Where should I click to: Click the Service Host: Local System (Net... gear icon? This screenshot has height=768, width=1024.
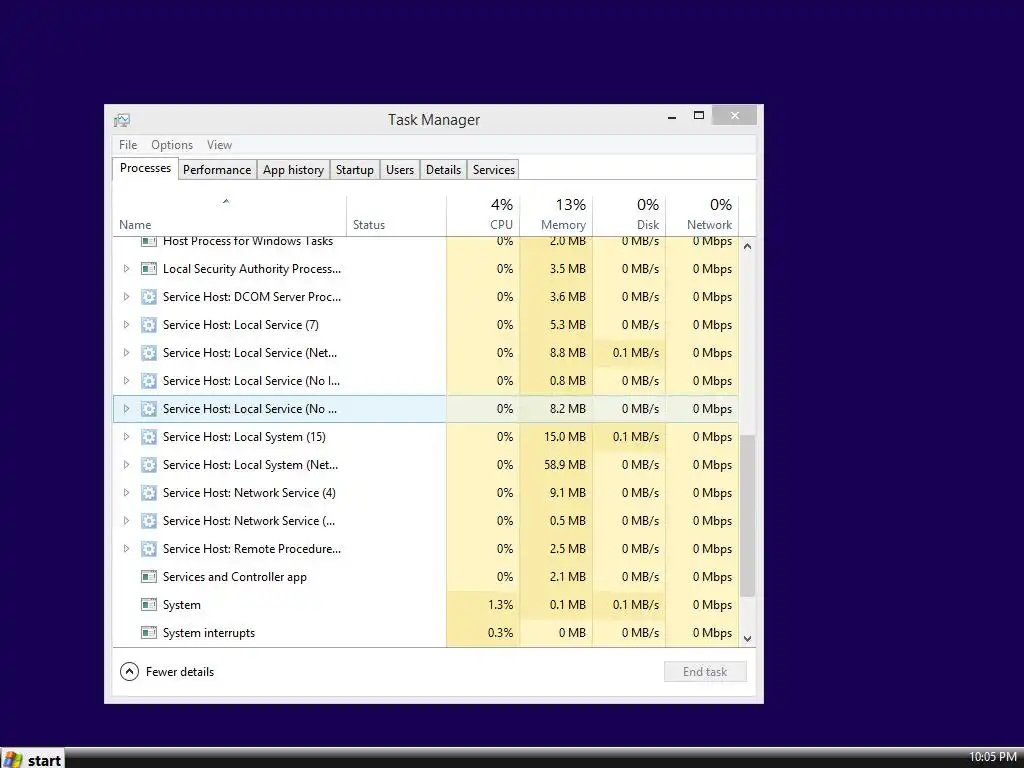point(149,465)
